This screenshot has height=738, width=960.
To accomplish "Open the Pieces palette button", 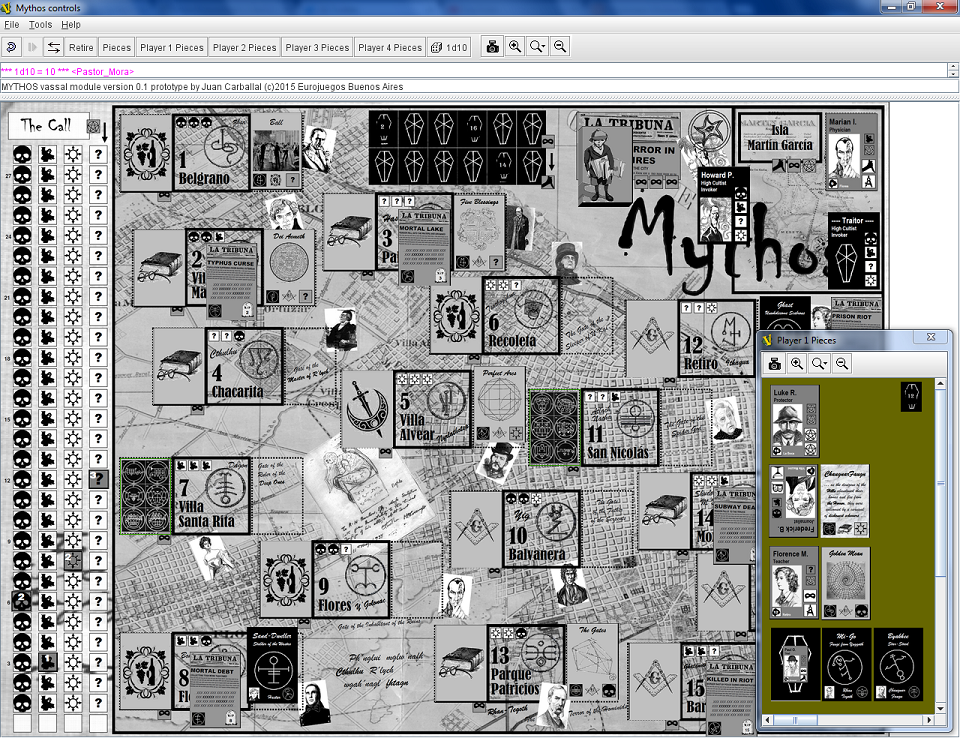I will 116,47.
